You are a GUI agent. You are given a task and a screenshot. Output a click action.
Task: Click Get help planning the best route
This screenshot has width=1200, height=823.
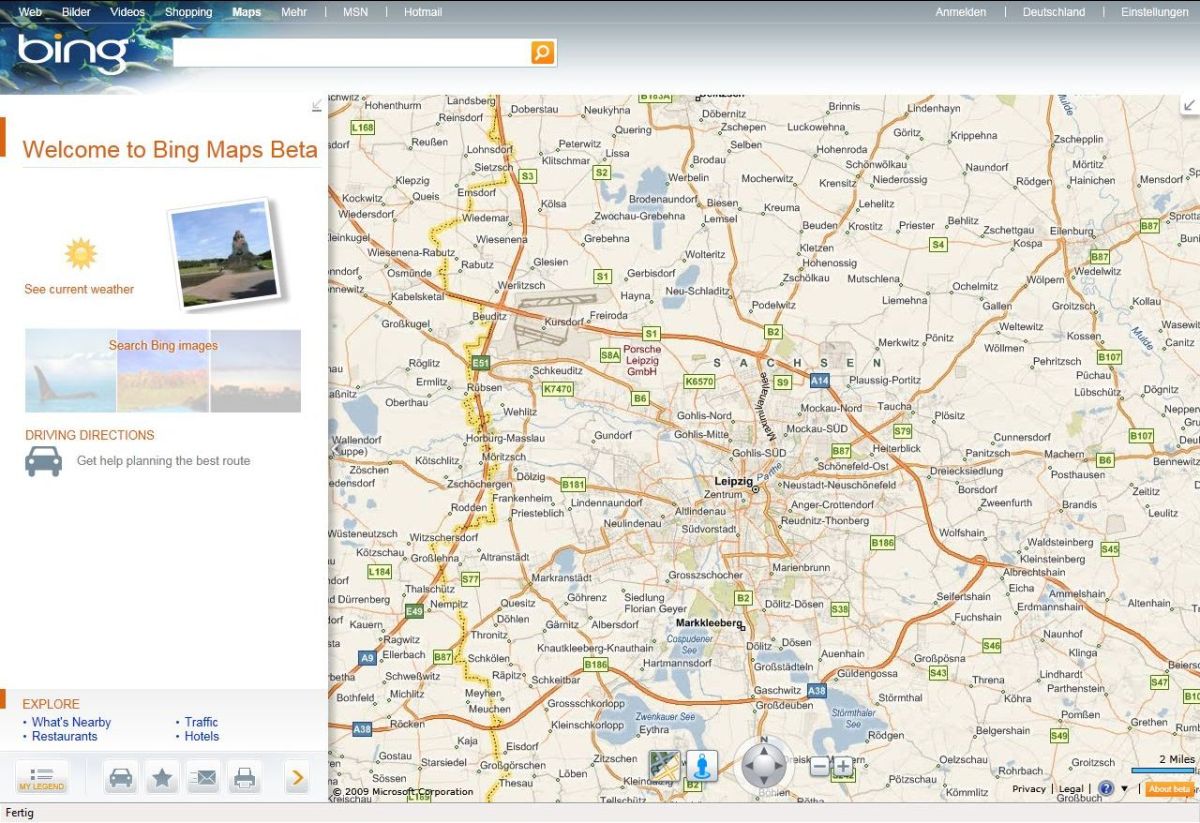pyautogui.click(x=164, y=461)
